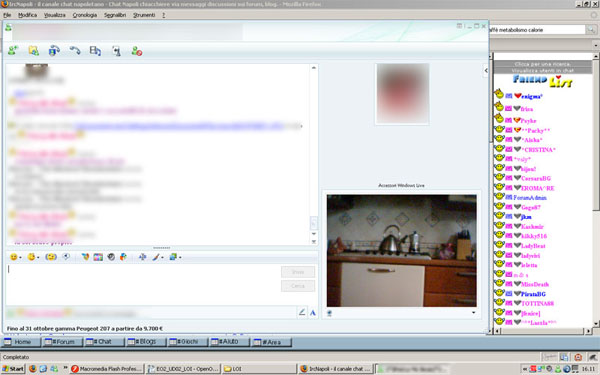Open the webcam options dropdown arrow
This screenshot has width=600, height=375.
tap(473, 313)
